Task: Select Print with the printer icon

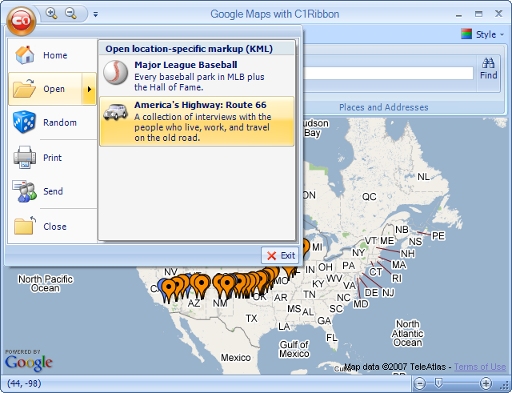Action: (x=52, y=157)
